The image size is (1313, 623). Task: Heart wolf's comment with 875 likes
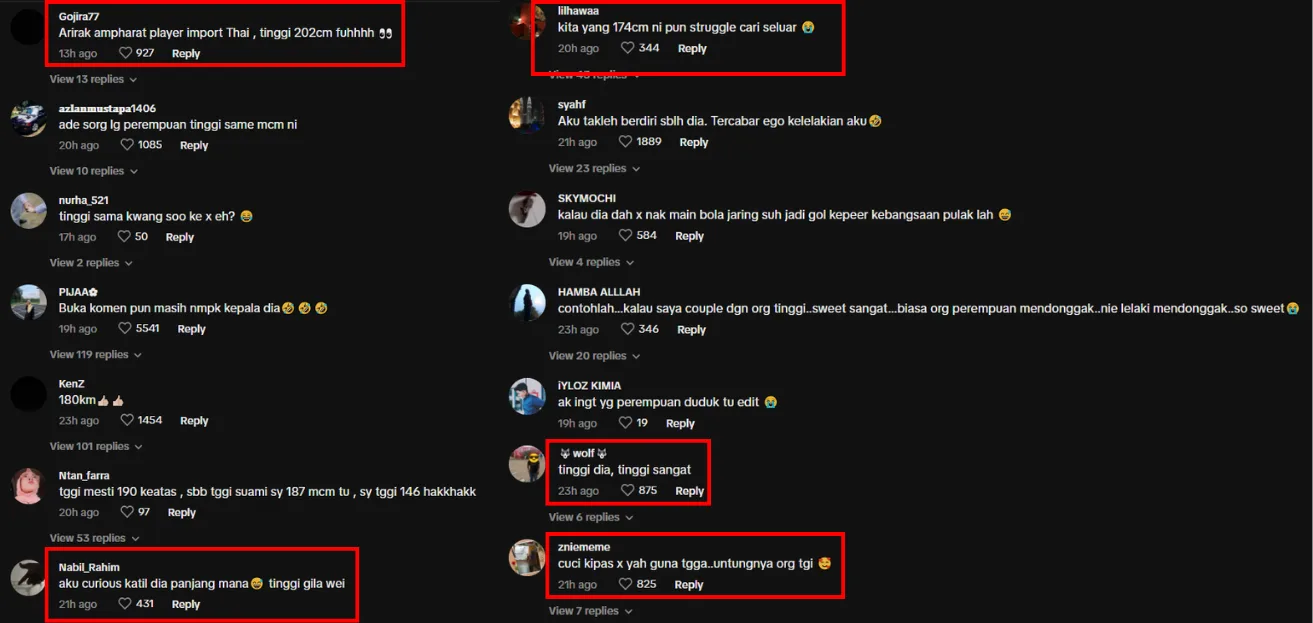point(628,491)
